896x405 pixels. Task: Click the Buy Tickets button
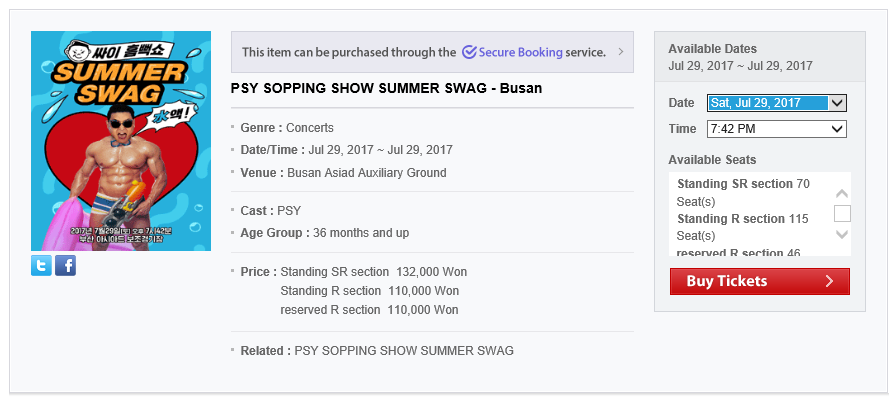pyautogui.click(x=759, y=281)
